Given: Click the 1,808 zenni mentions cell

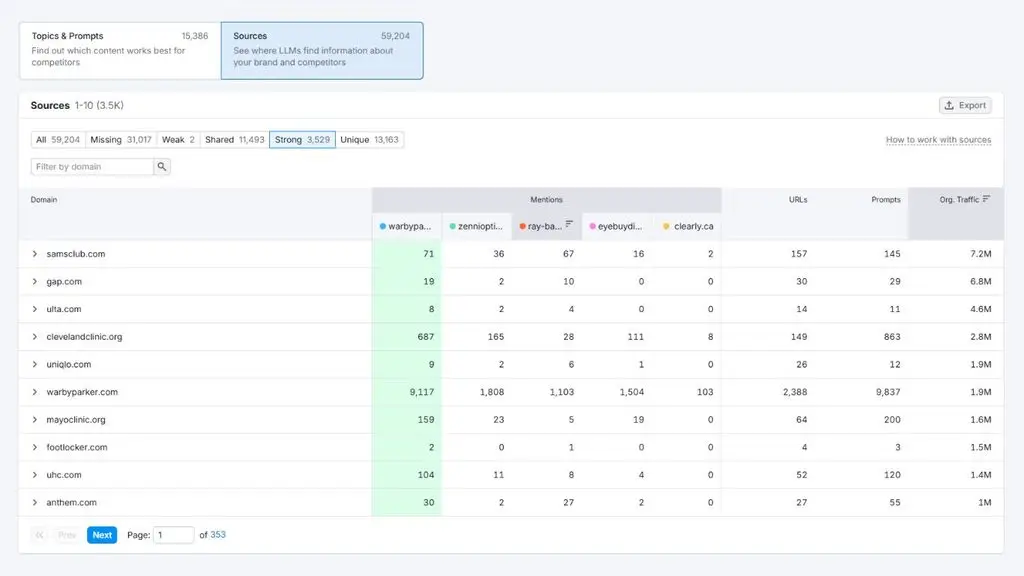Looking at the screenshot, I should pos(492,392).
